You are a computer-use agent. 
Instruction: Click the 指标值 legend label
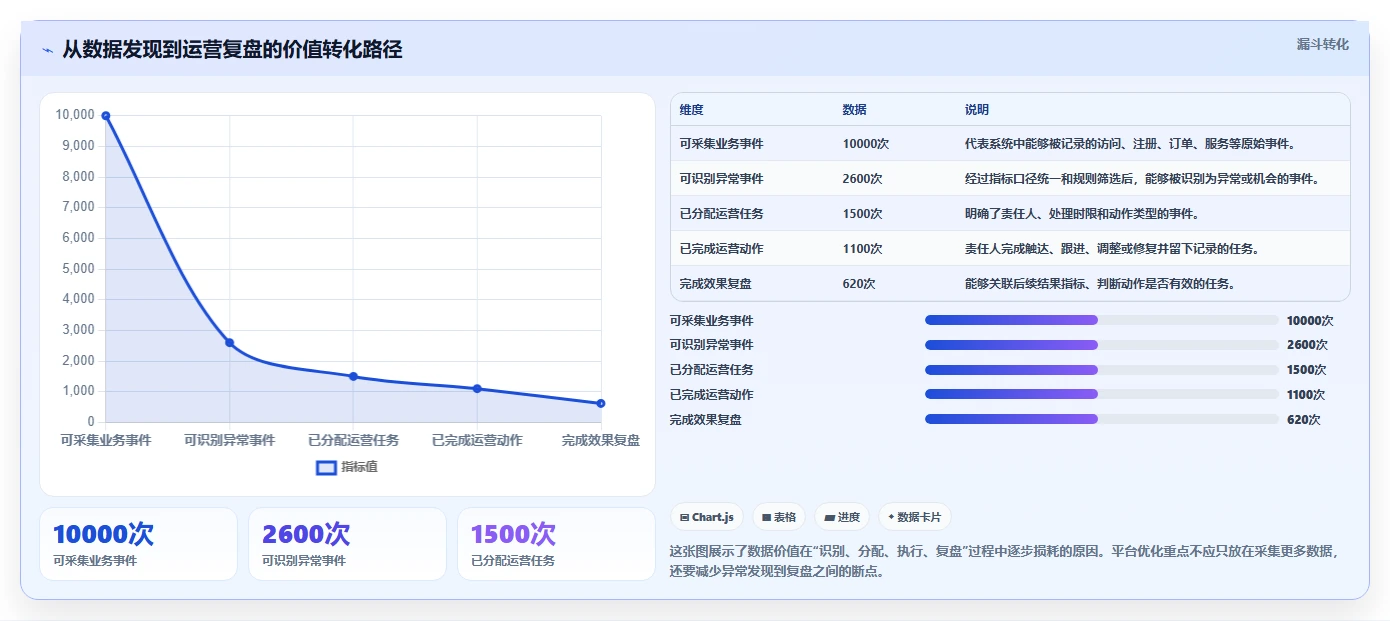point(359,467)
